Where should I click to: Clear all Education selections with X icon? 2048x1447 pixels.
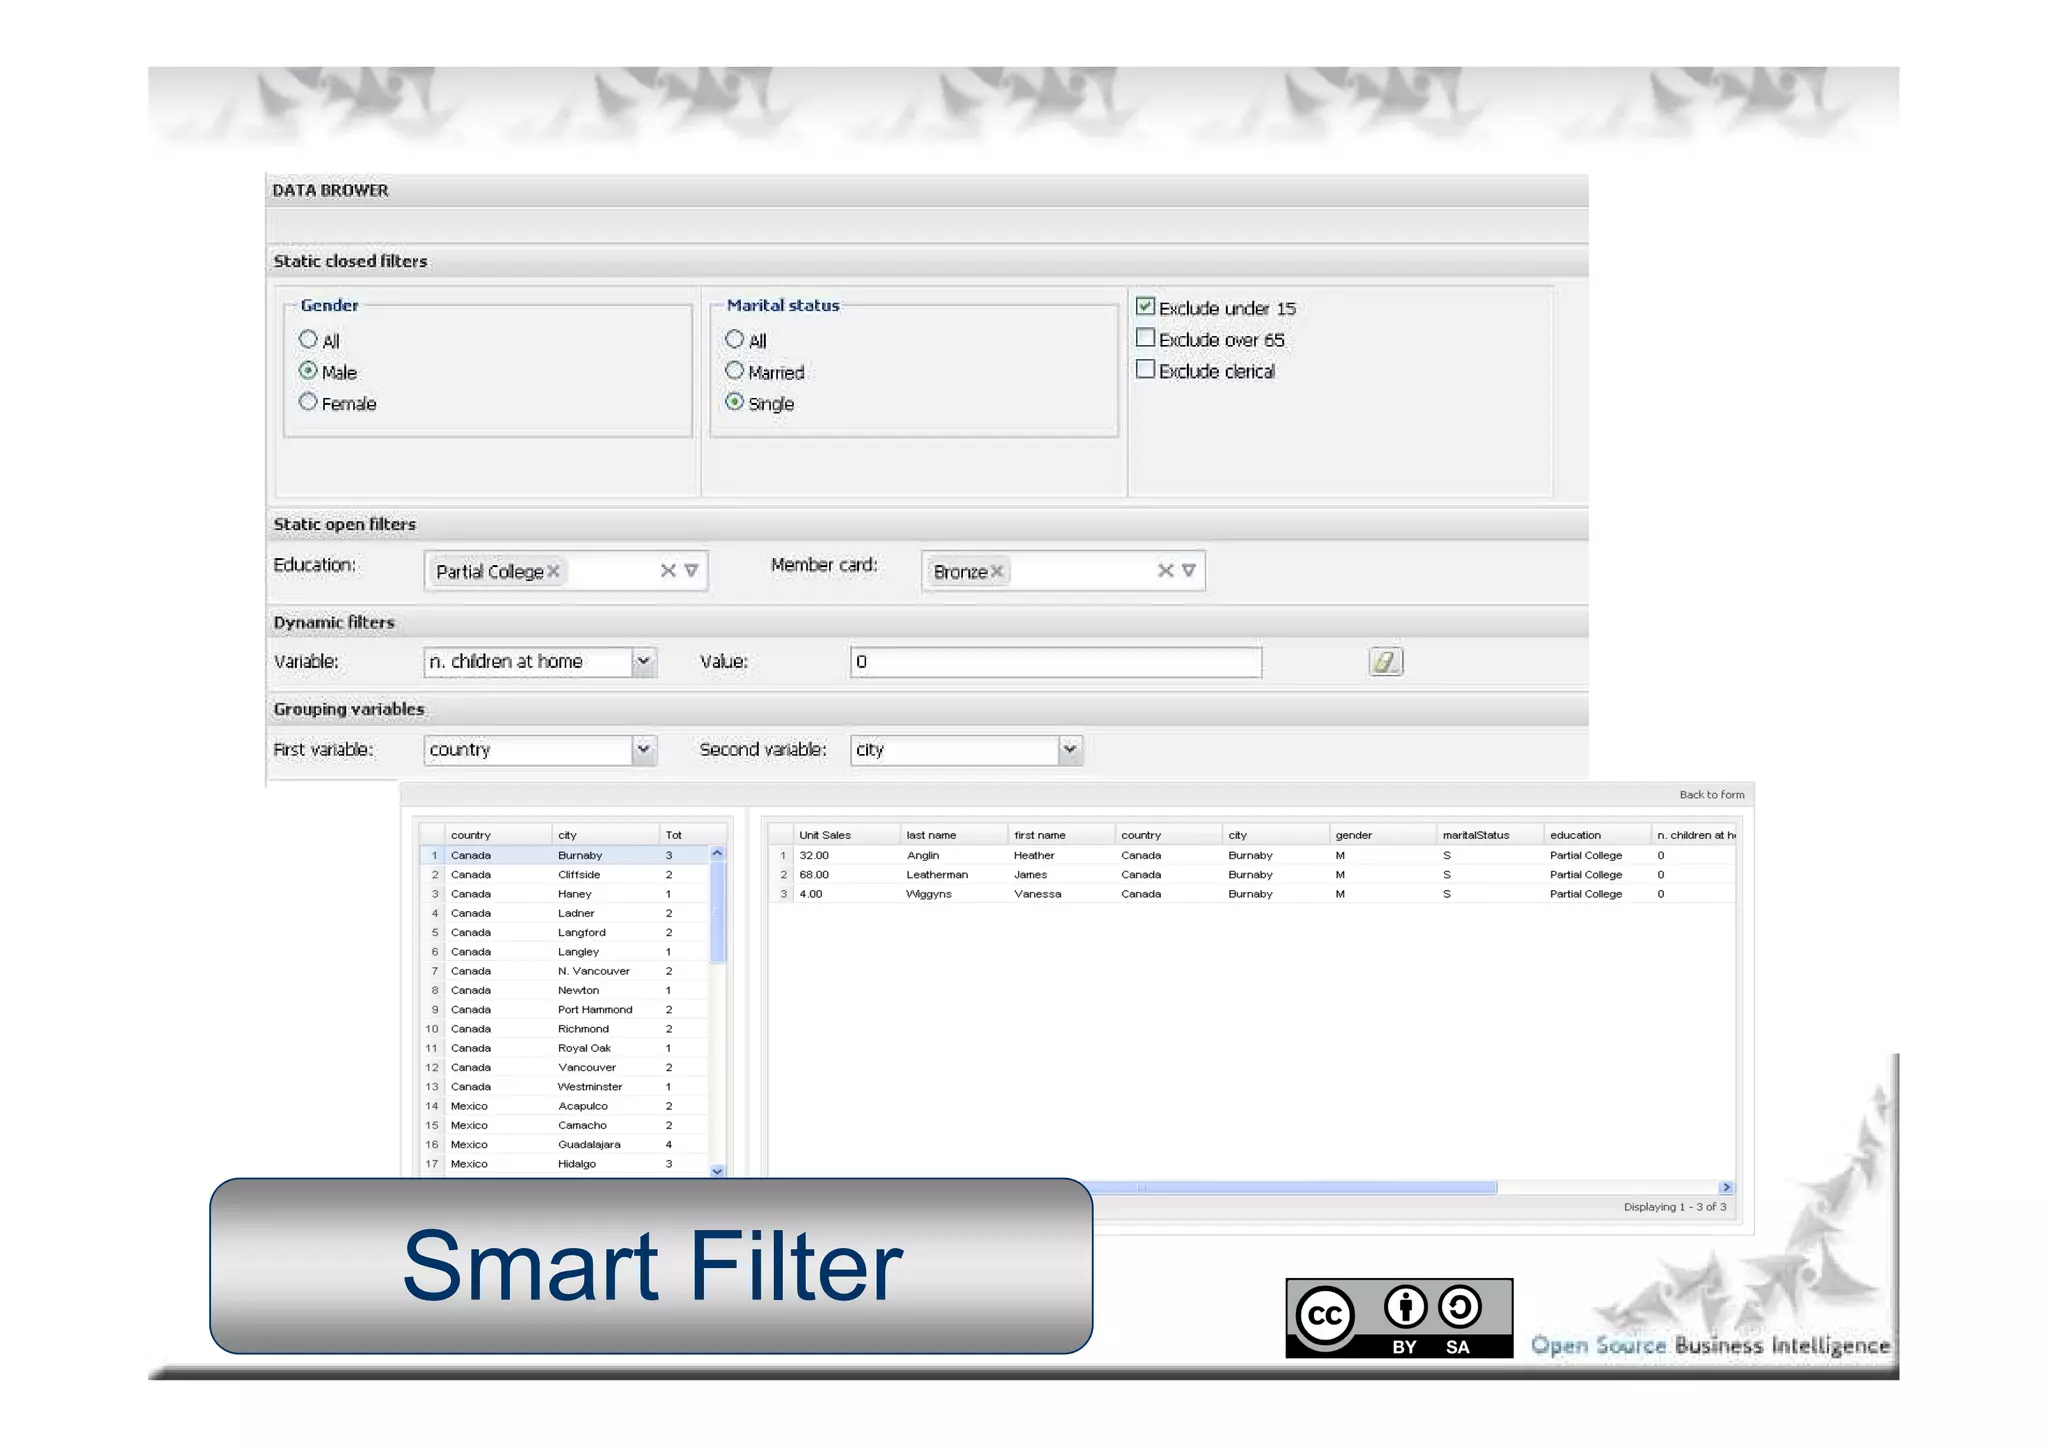pyautogui.click(x=668, y=571)
